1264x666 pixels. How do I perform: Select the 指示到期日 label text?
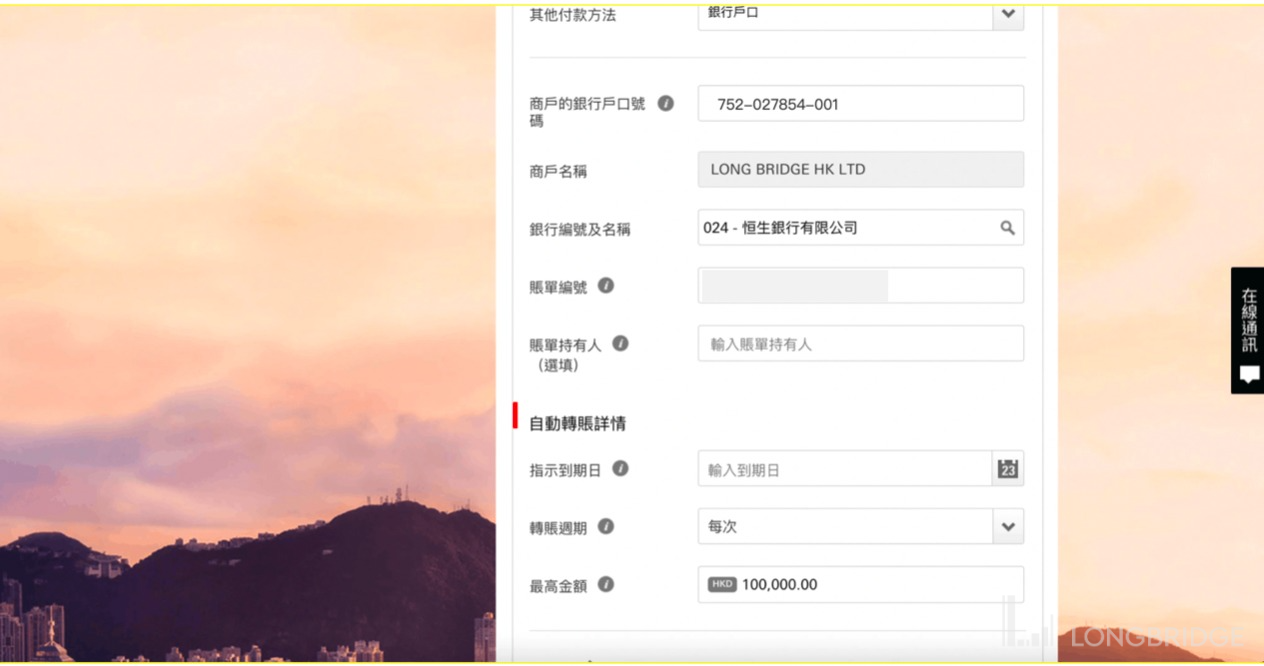click(565, 470)
